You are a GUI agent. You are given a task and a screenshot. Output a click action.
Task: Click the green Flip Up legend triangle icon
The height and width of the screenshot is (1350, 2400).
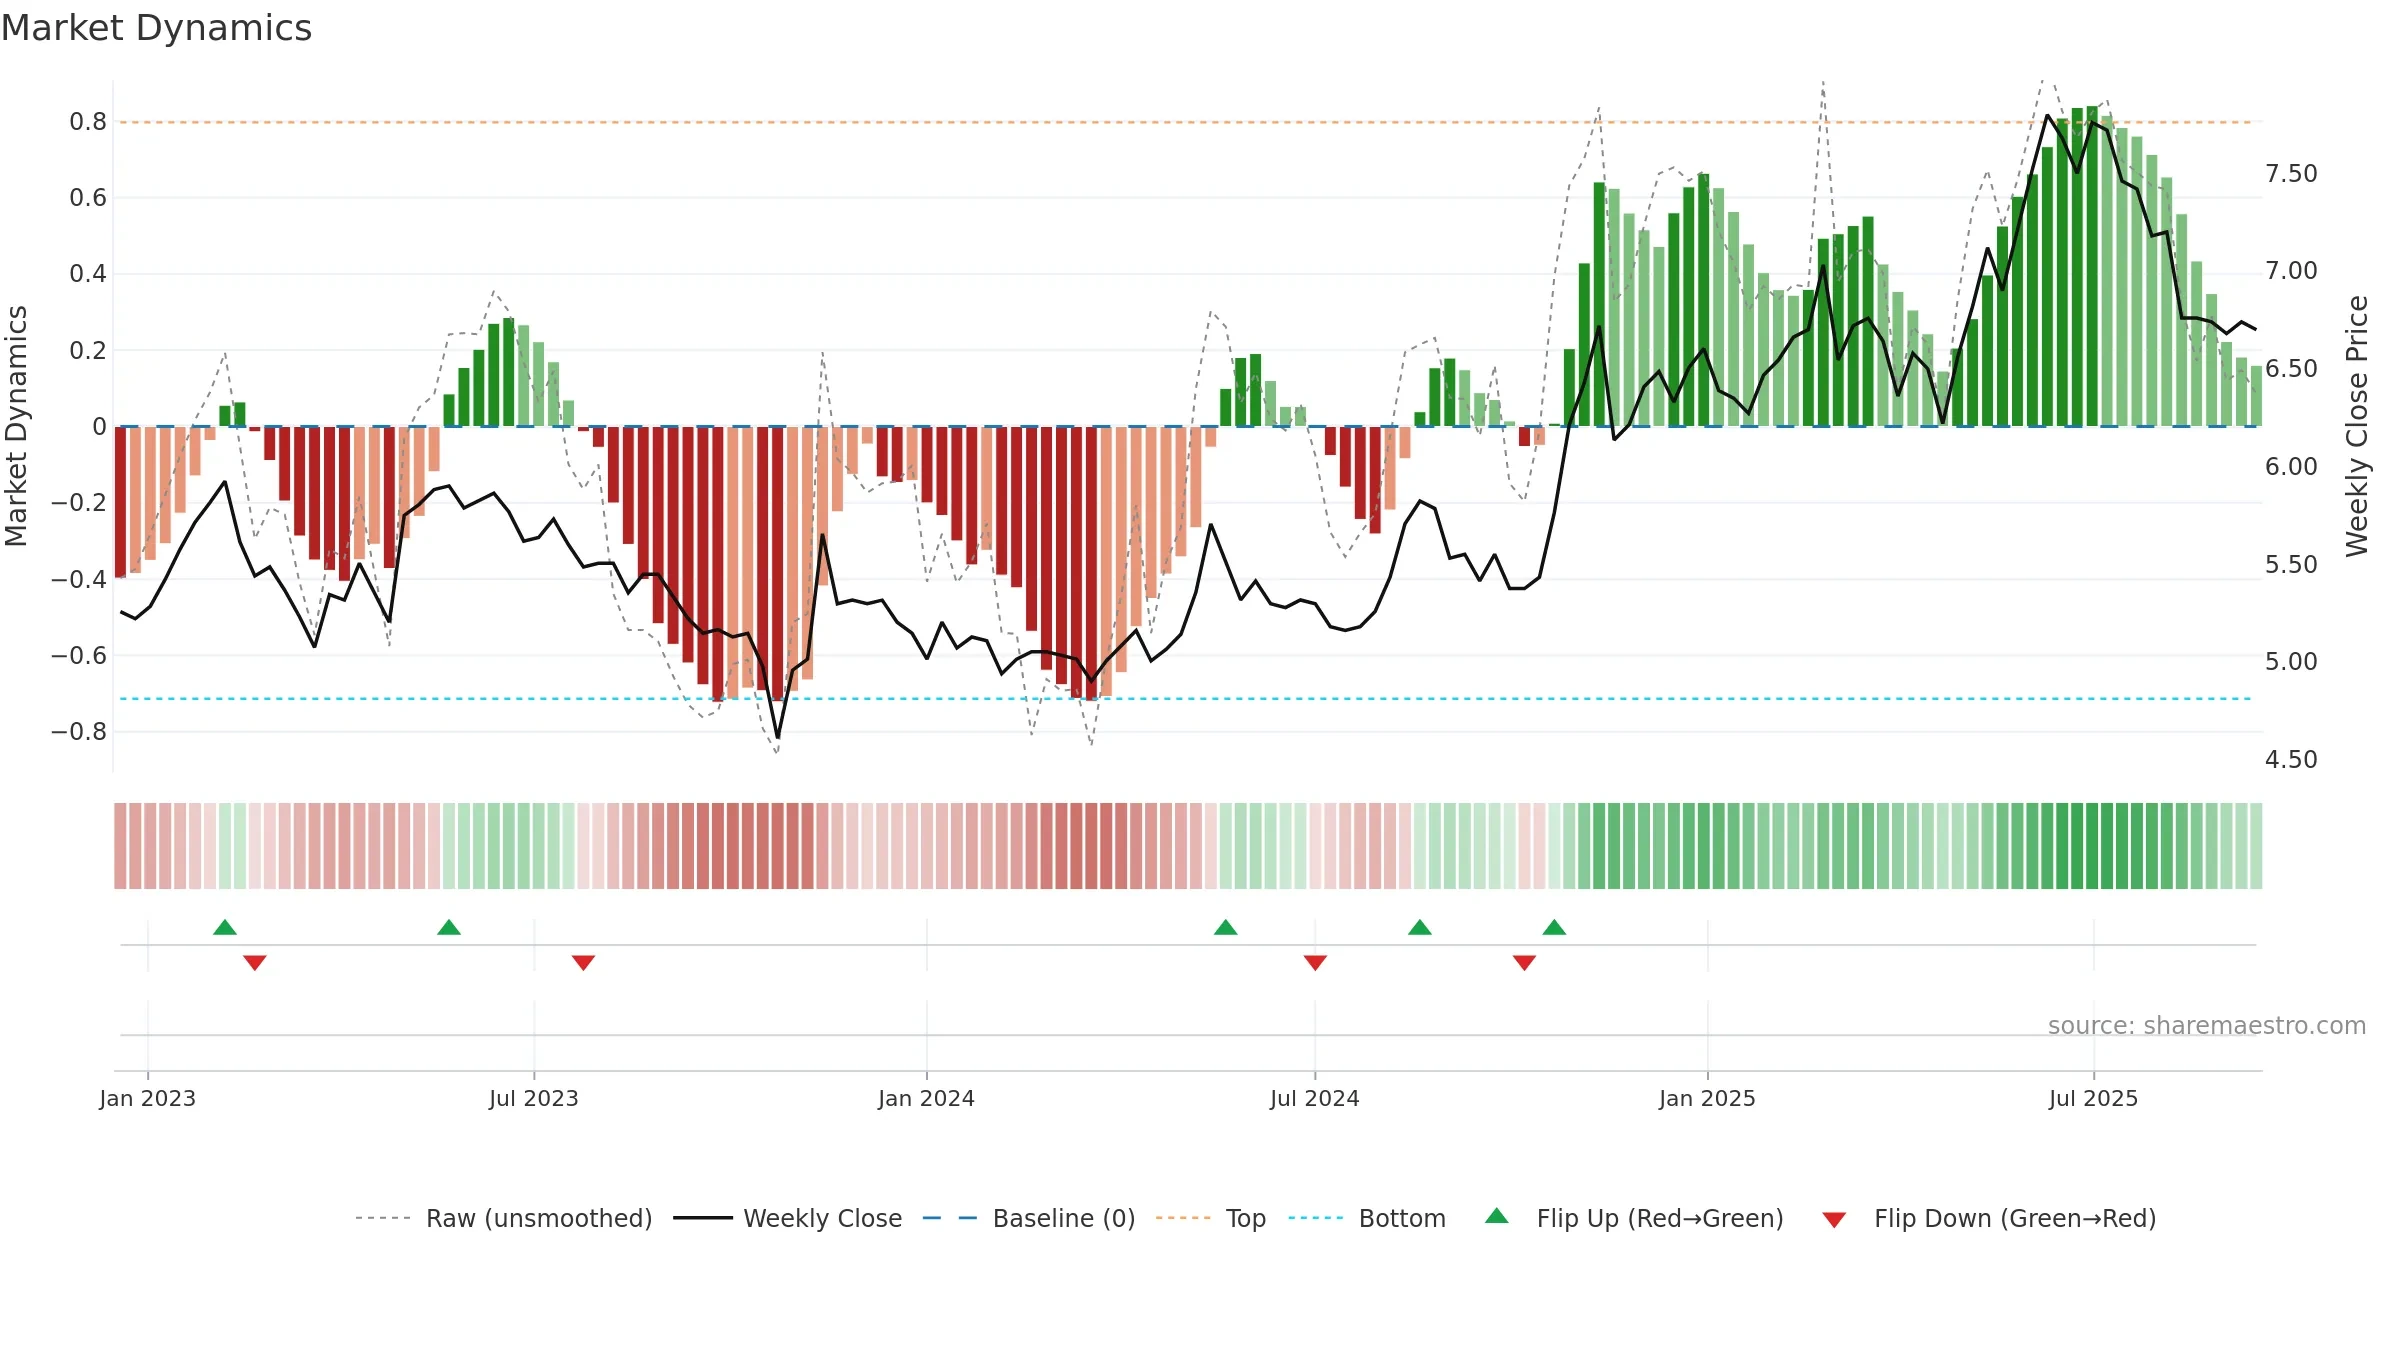(1497, 1216)
